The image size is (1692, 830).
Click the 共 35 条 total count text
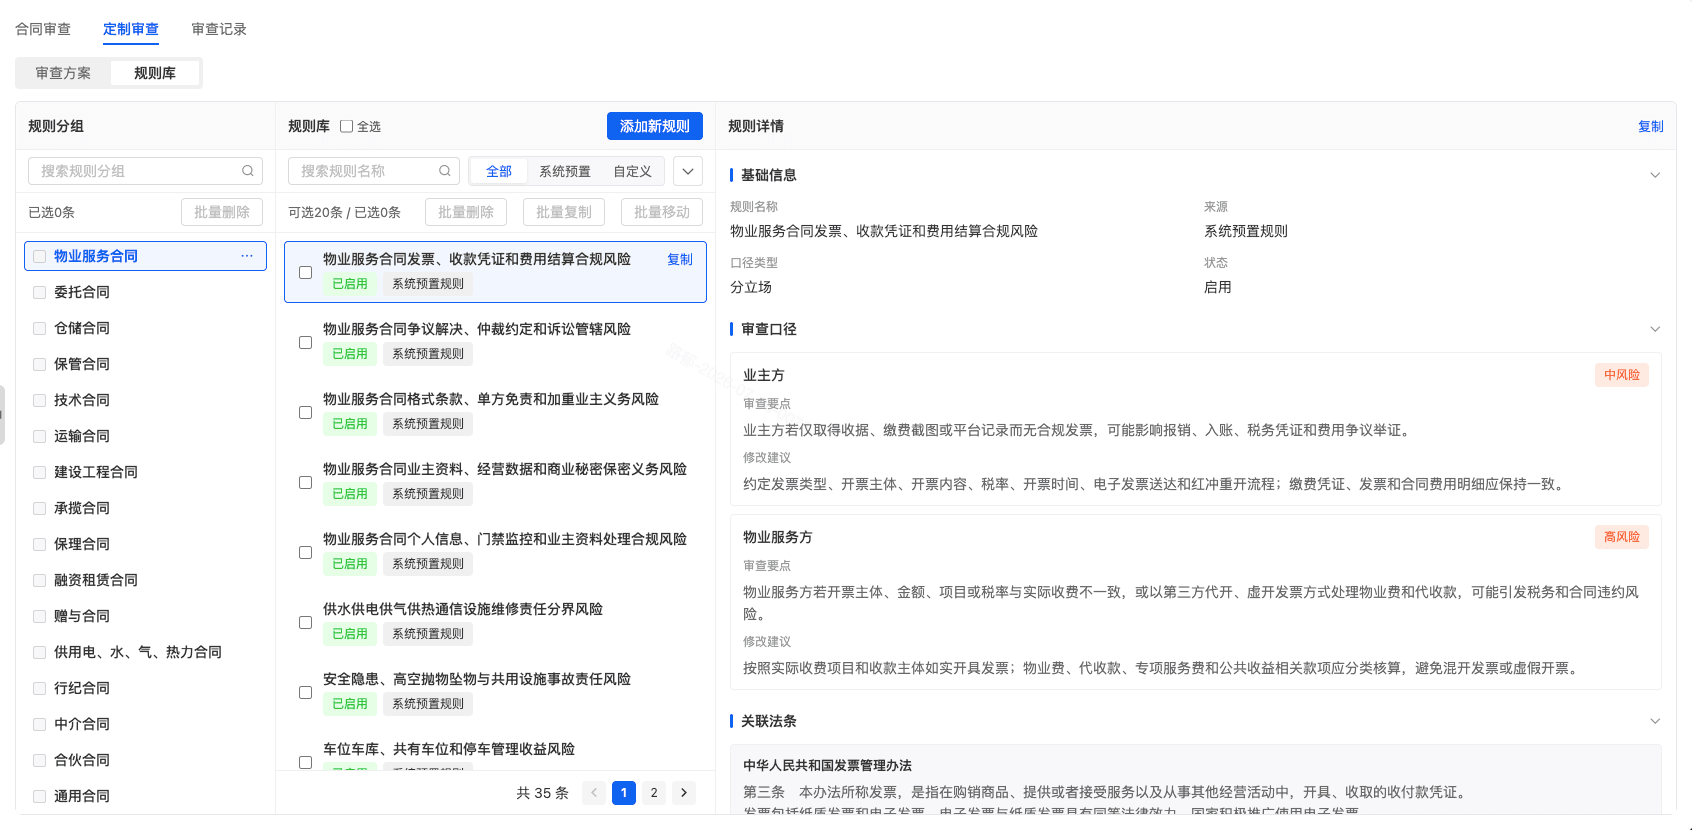click(x=542, y=793)
